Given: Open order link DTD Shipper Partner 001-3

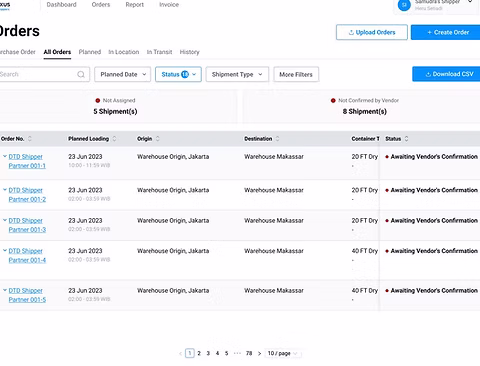Looking at the screenshot, I should coord(27,225).
